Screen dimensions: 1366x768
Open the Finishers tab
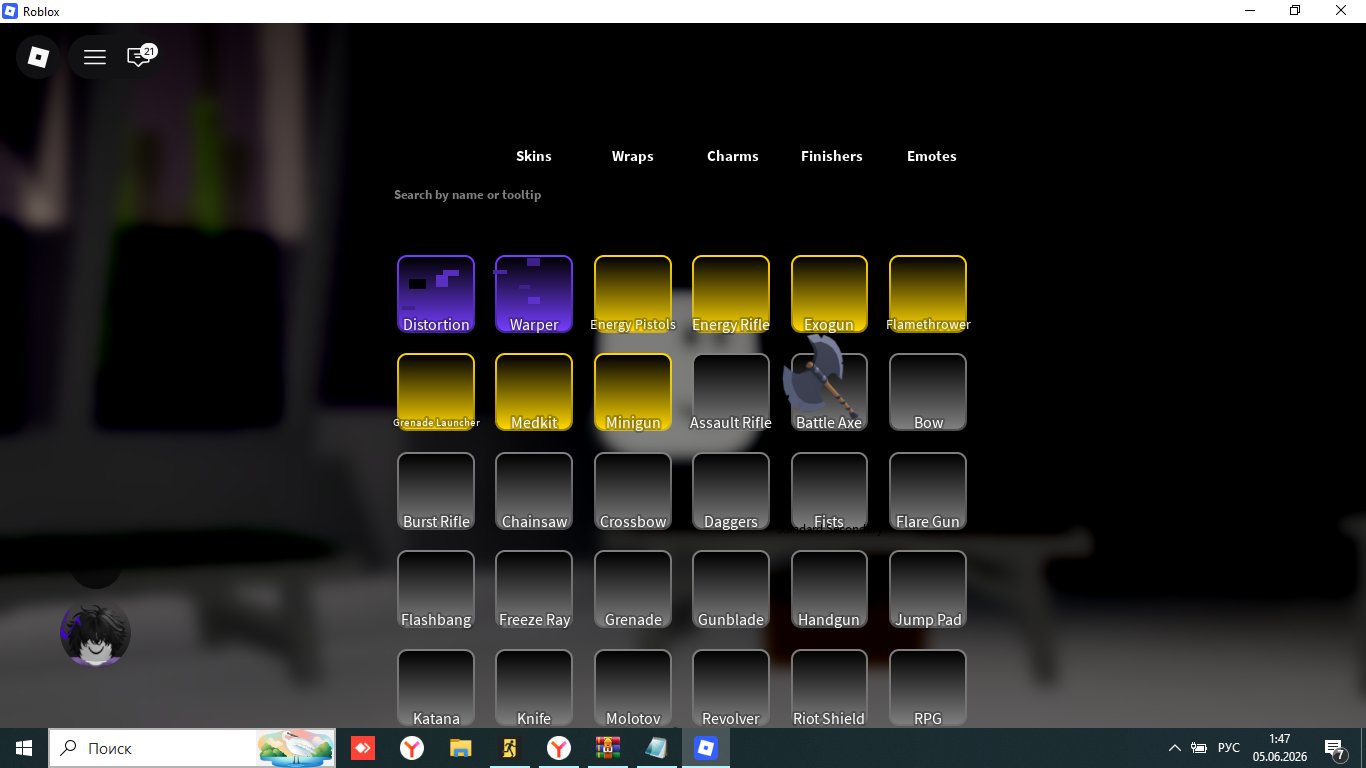[x=831, y=156]
